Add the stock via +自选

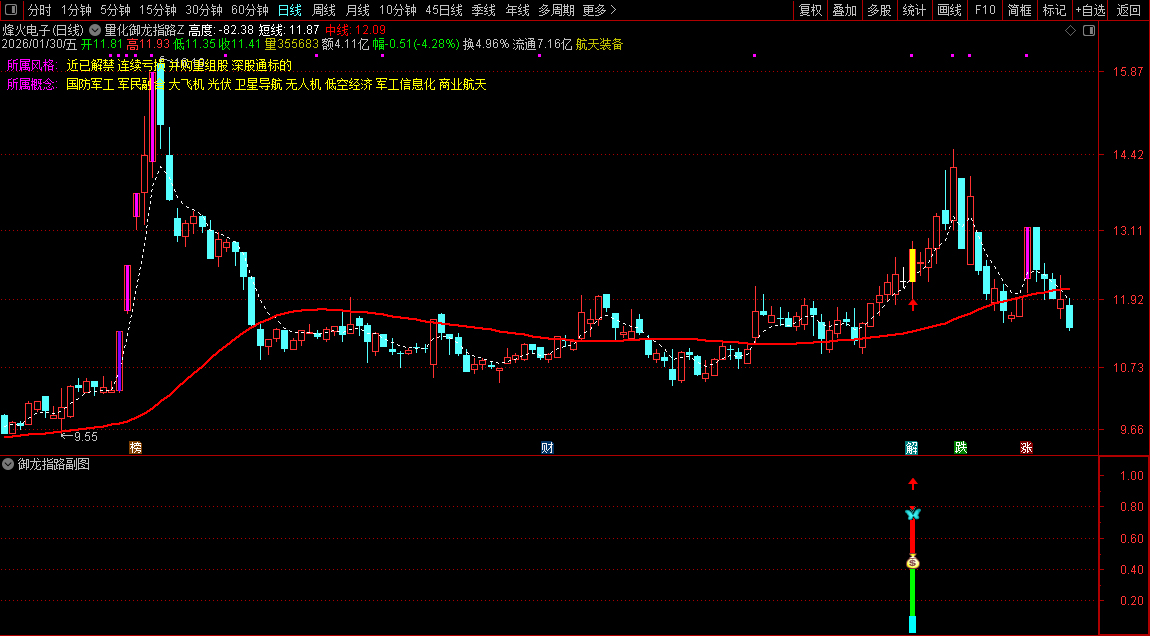(x=1091, y=10)
